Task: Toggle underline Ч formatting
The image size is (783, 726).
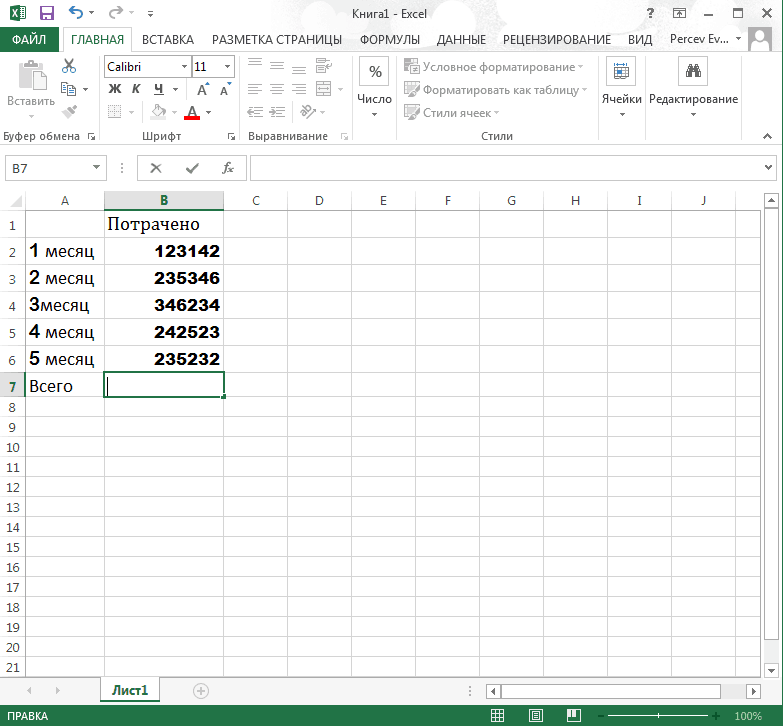Action: tap(159, 89)
